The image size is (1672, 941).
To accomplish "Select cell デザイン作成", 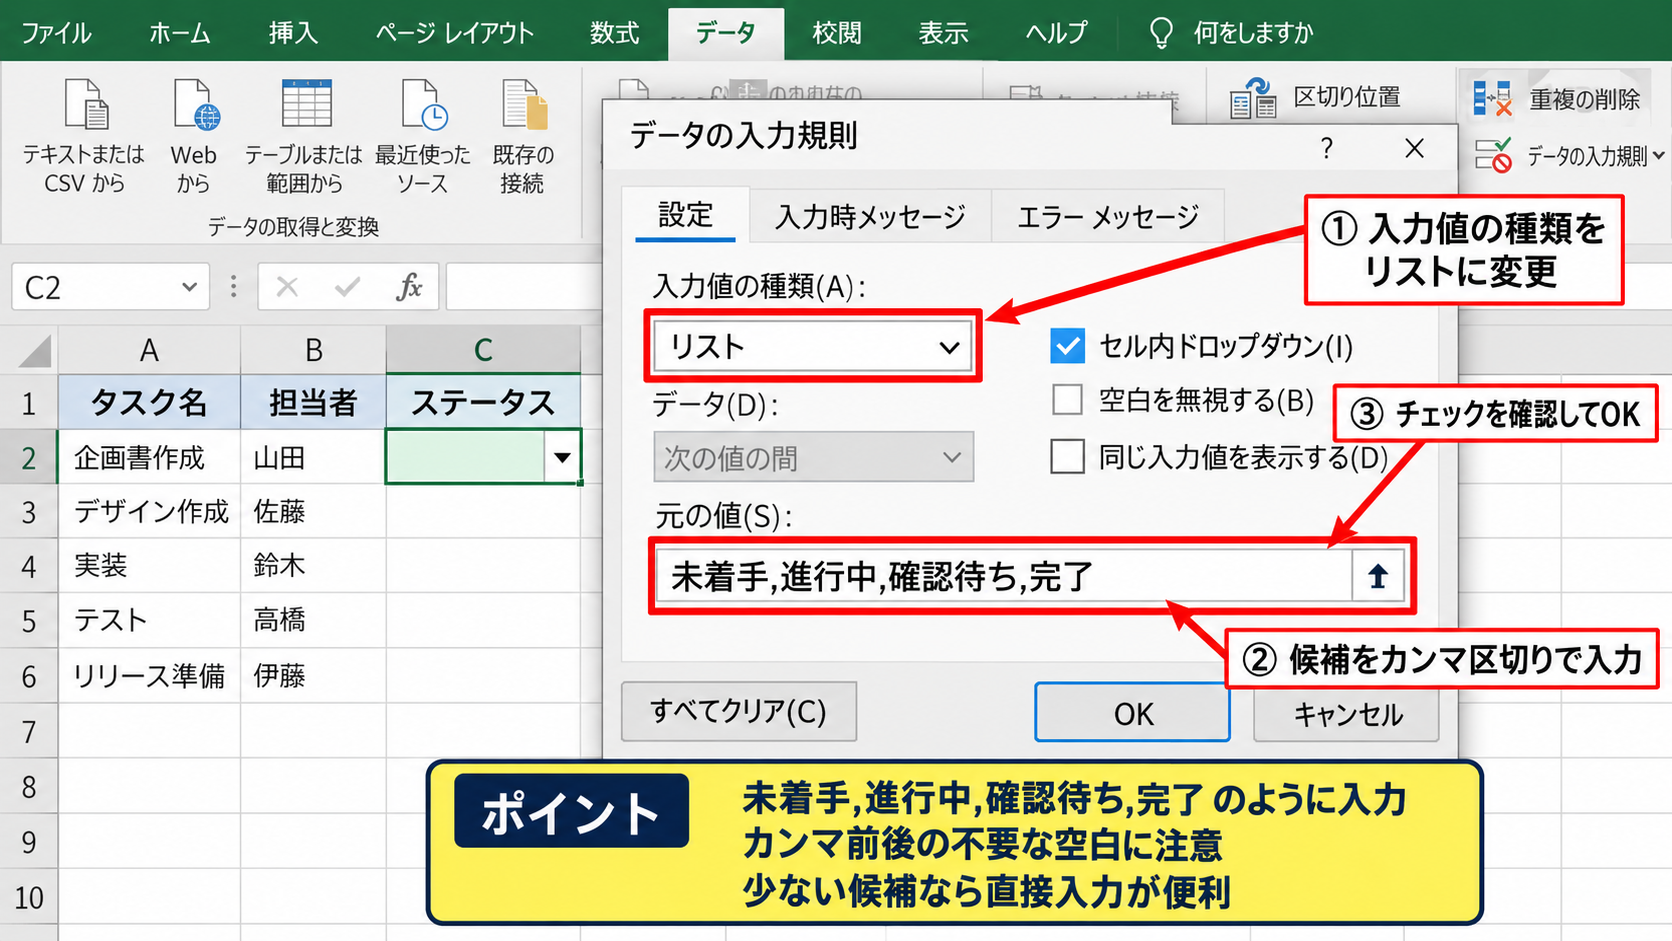I will pyautogui.click(x=149, y=511).
